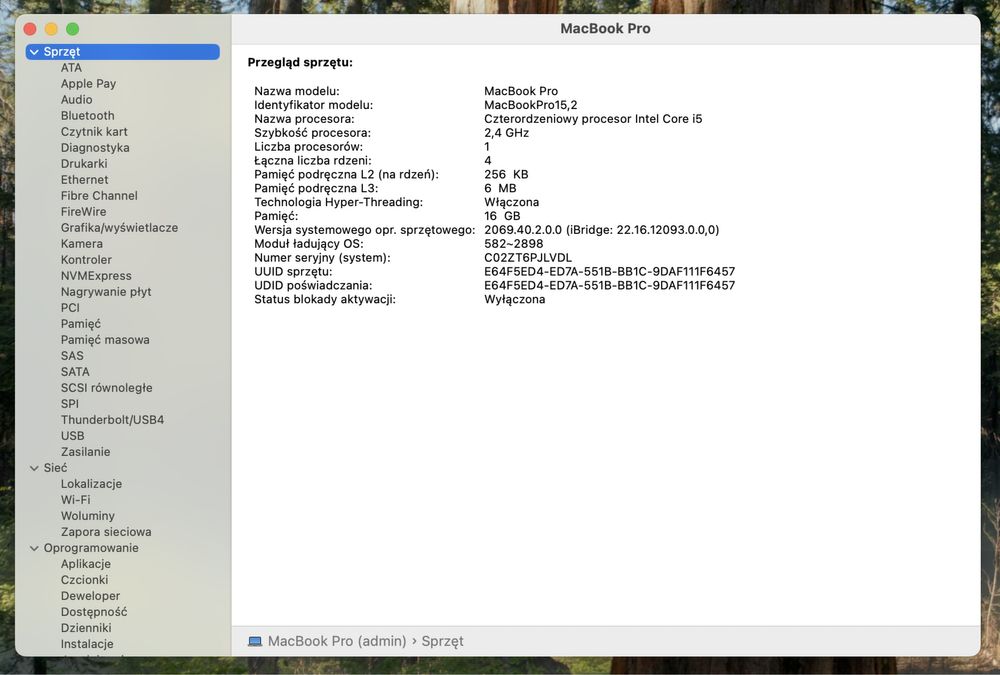Viewport: 1000px width, 675px height.
Task: Select Ethernet in the sidebar
Action: click(84, 179)
